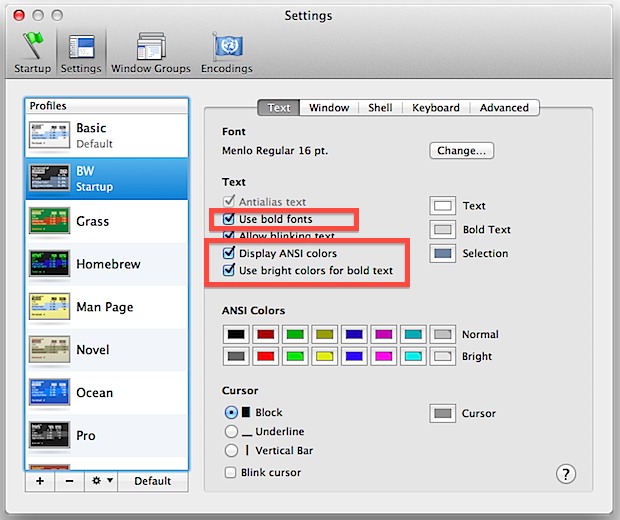Image resolution: width=620 pixels, height=520 pixels.
Task: Open the Encodings pane
Action: point(227,53)
